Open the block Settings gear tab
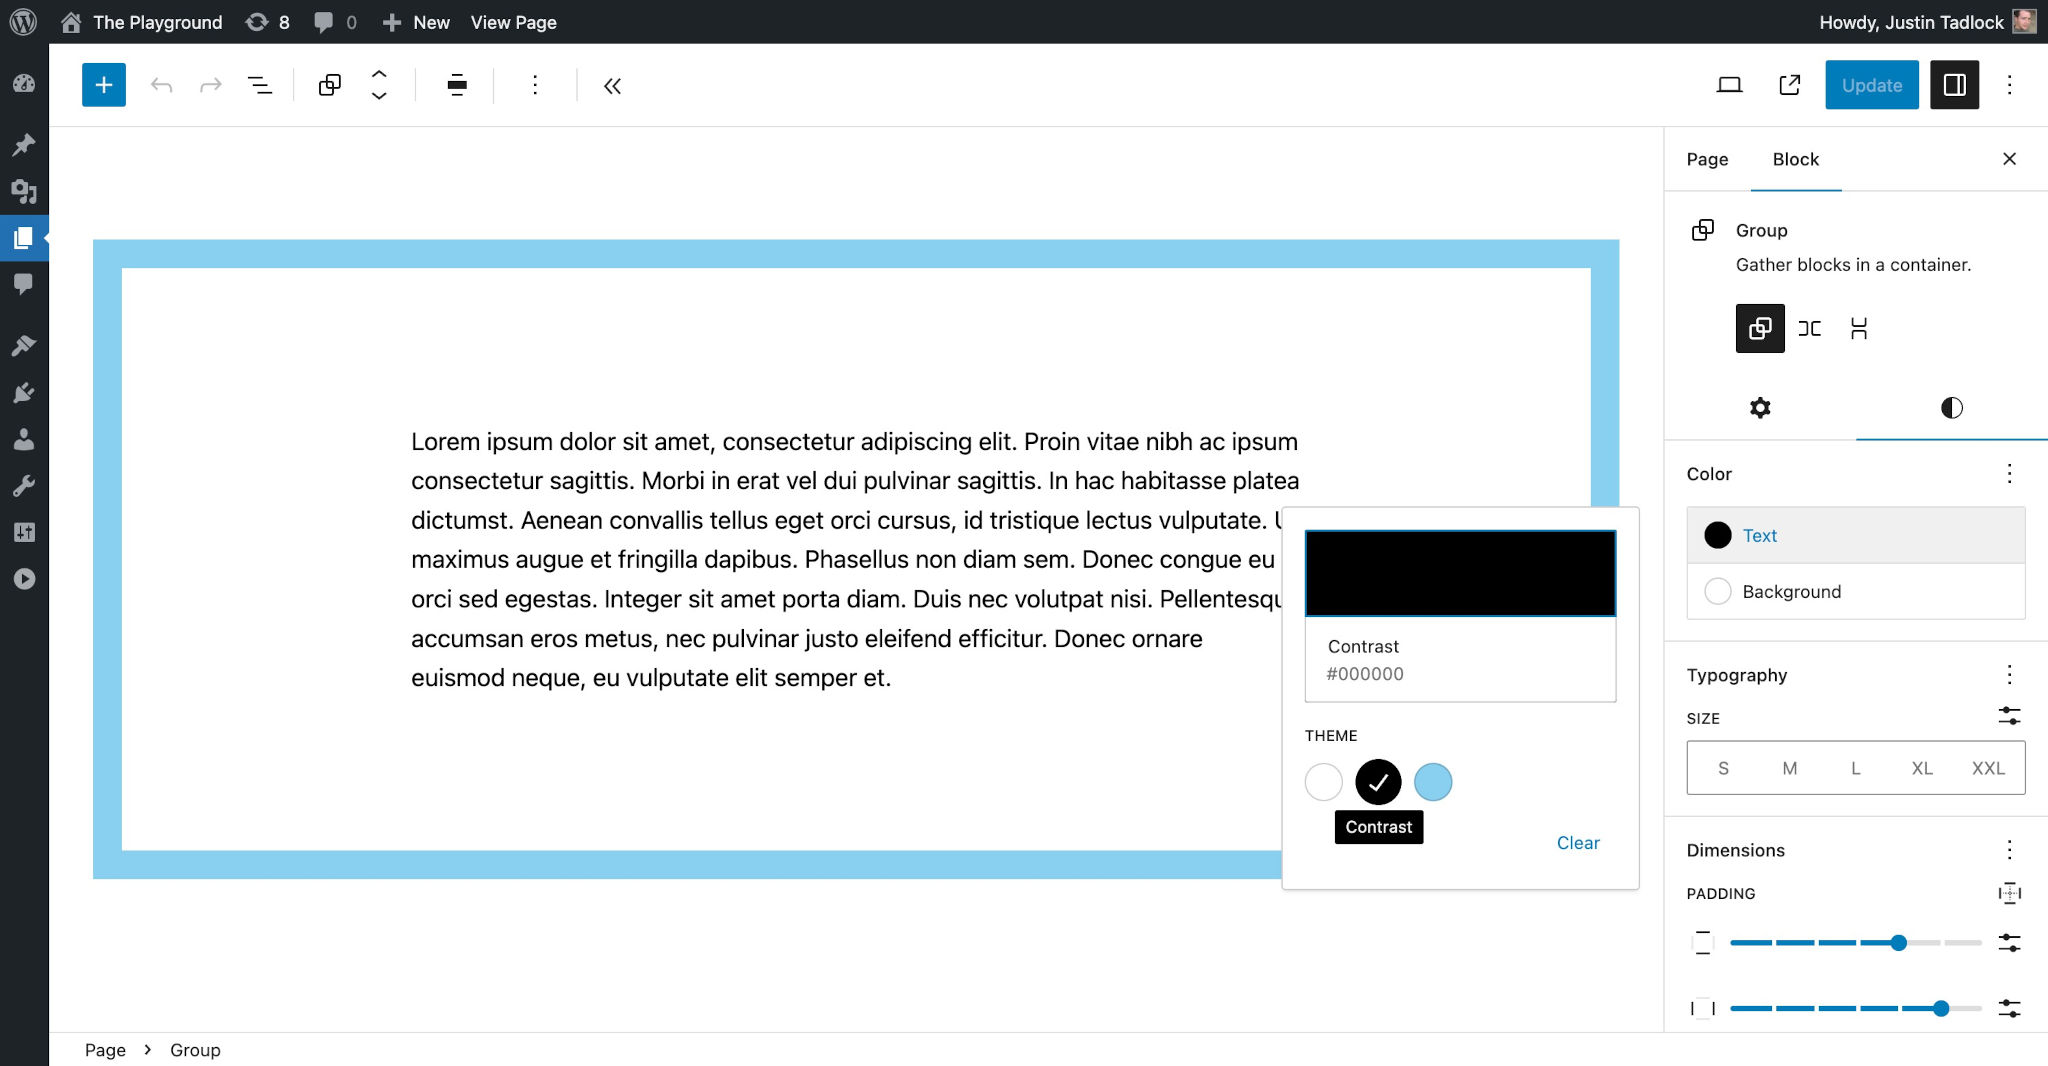Screen dimensions: 2048x1066 (x=1760, y=408)
